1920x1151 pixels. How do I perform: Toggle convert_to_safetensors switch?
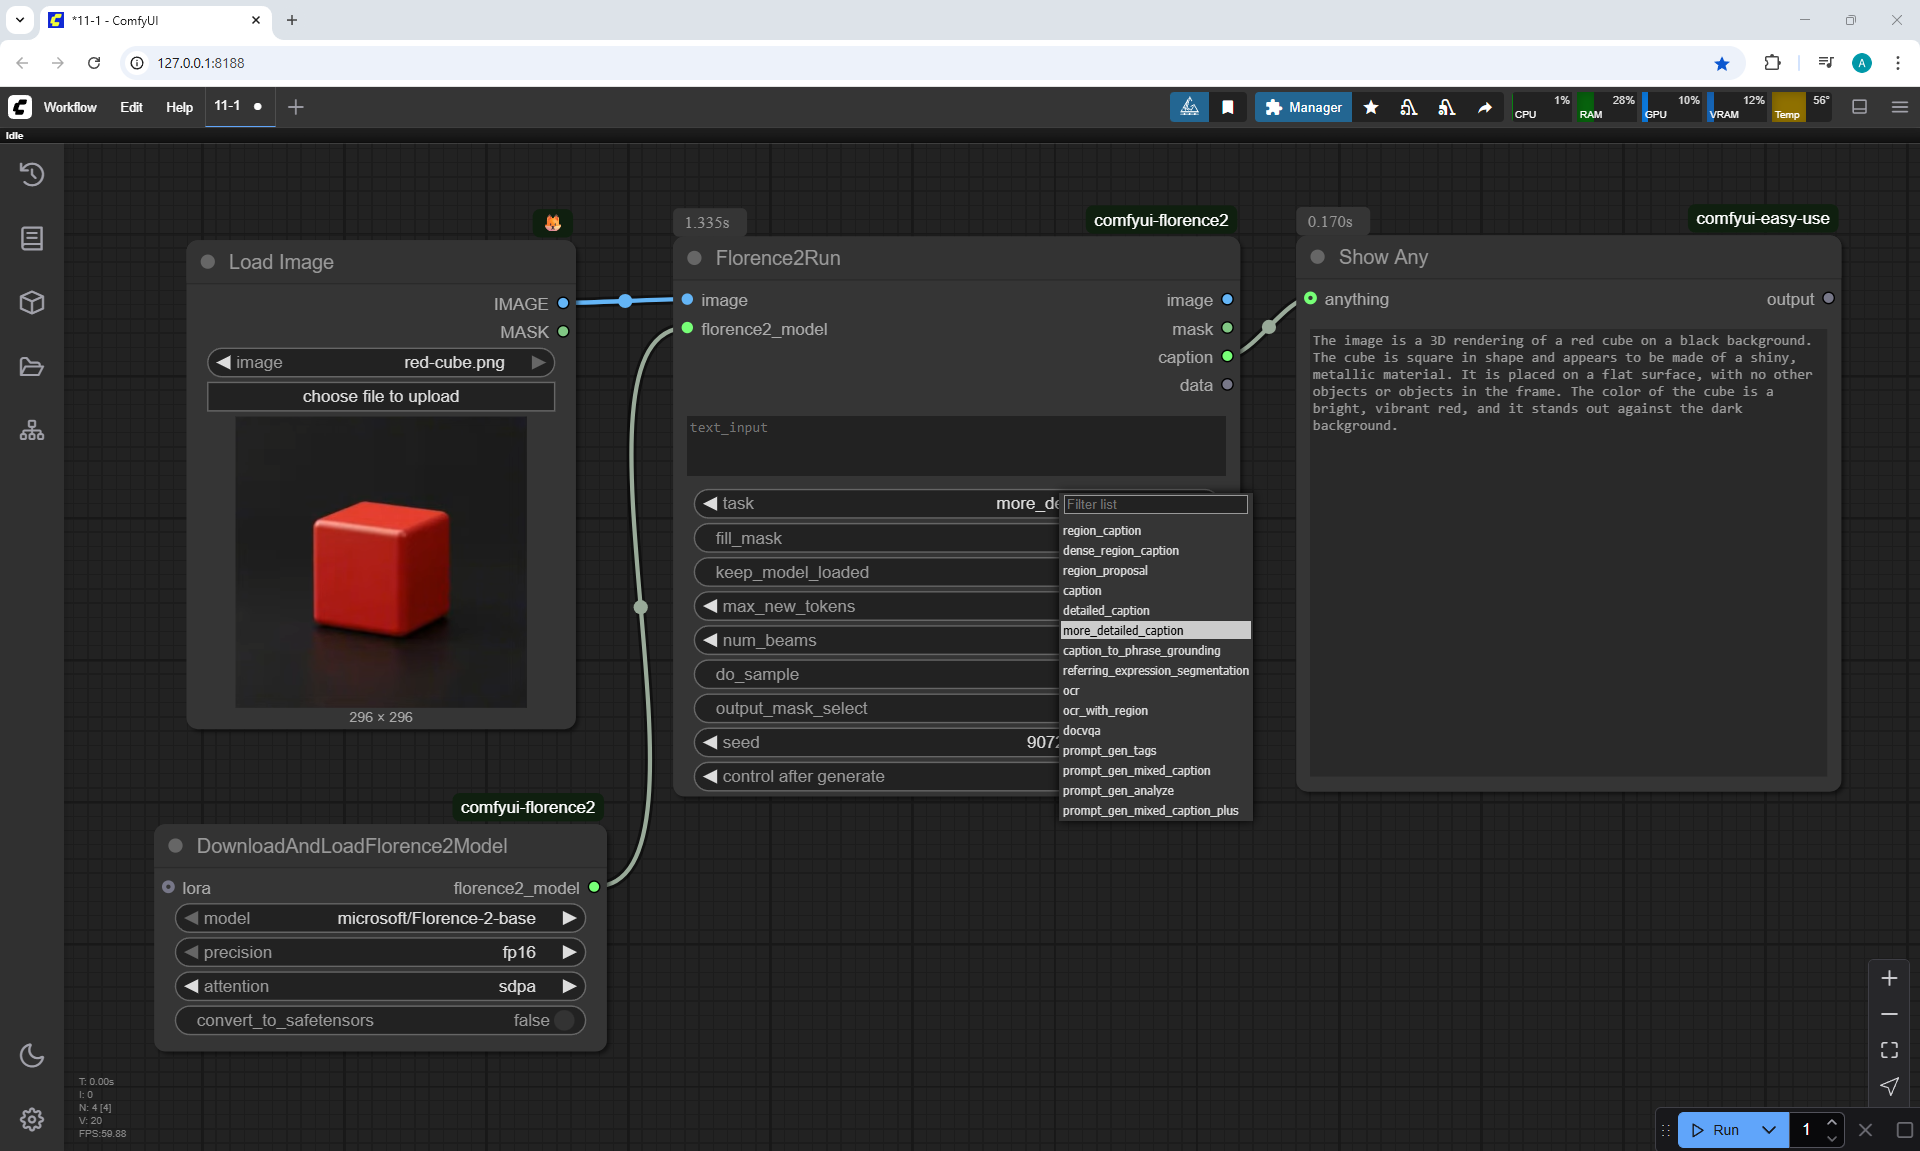pyautogui.click(x=564, y=1020)
